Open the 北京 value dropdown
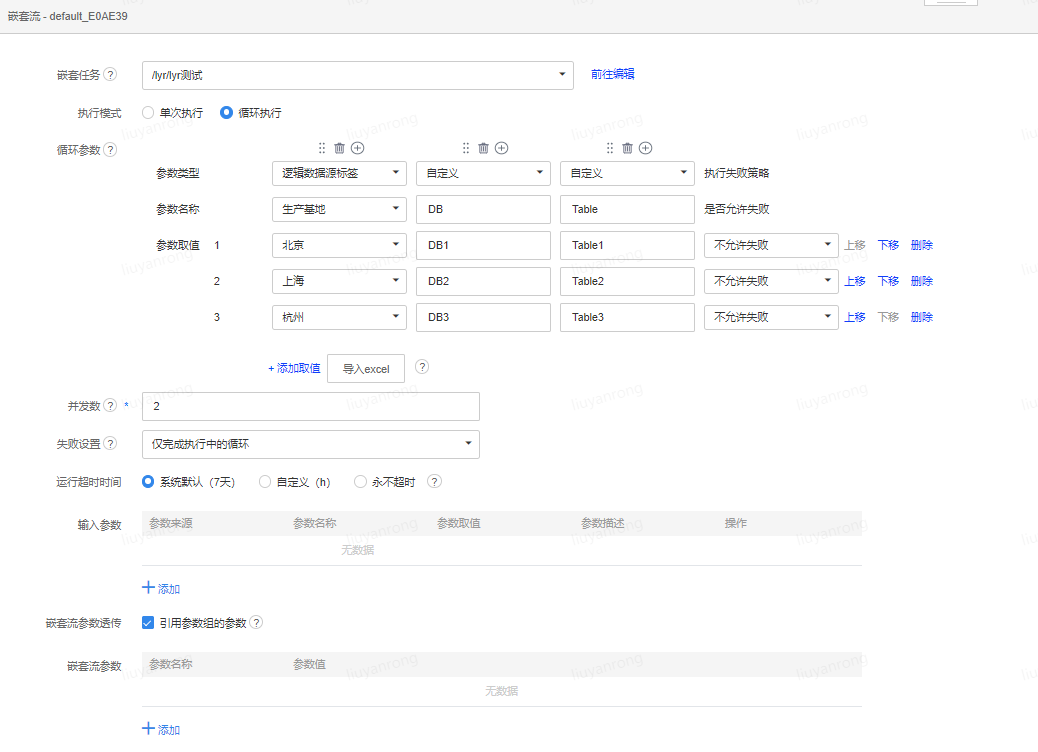1038x752 pixels. [339, 245]
